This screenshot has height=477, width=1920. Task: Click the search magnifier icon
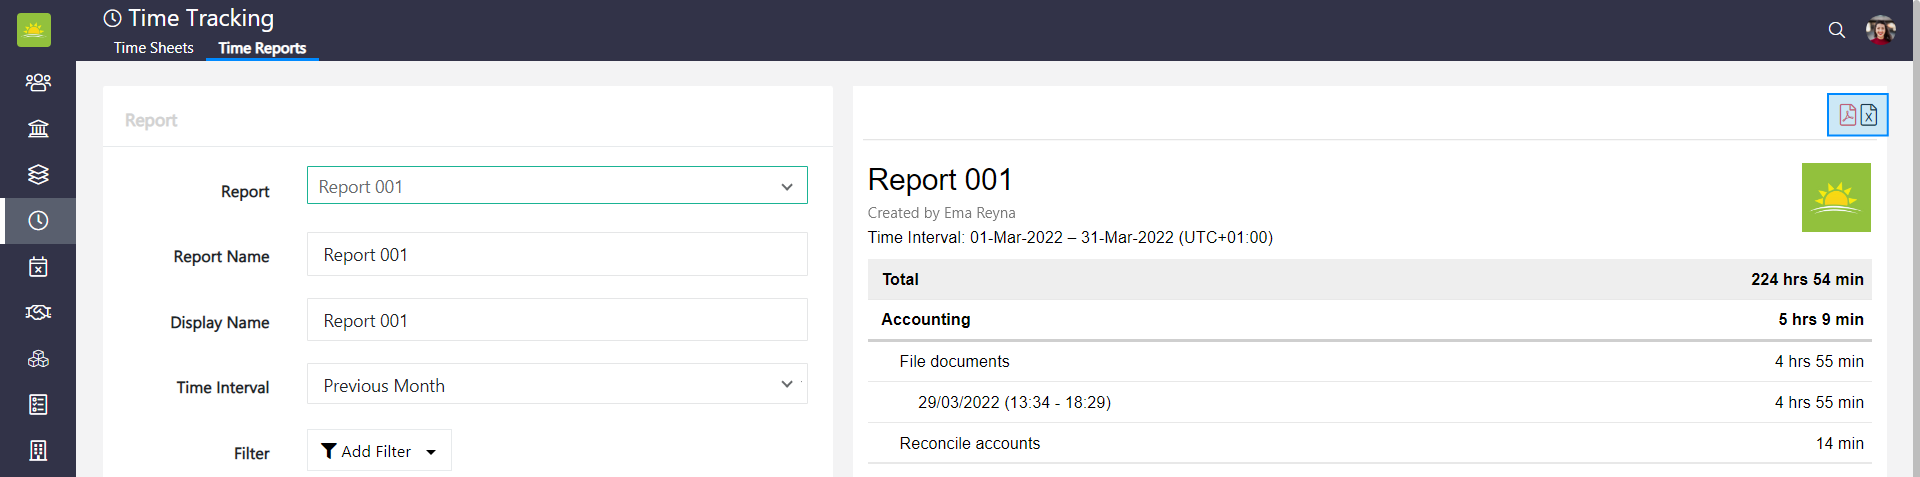(x=1836, y=30)
